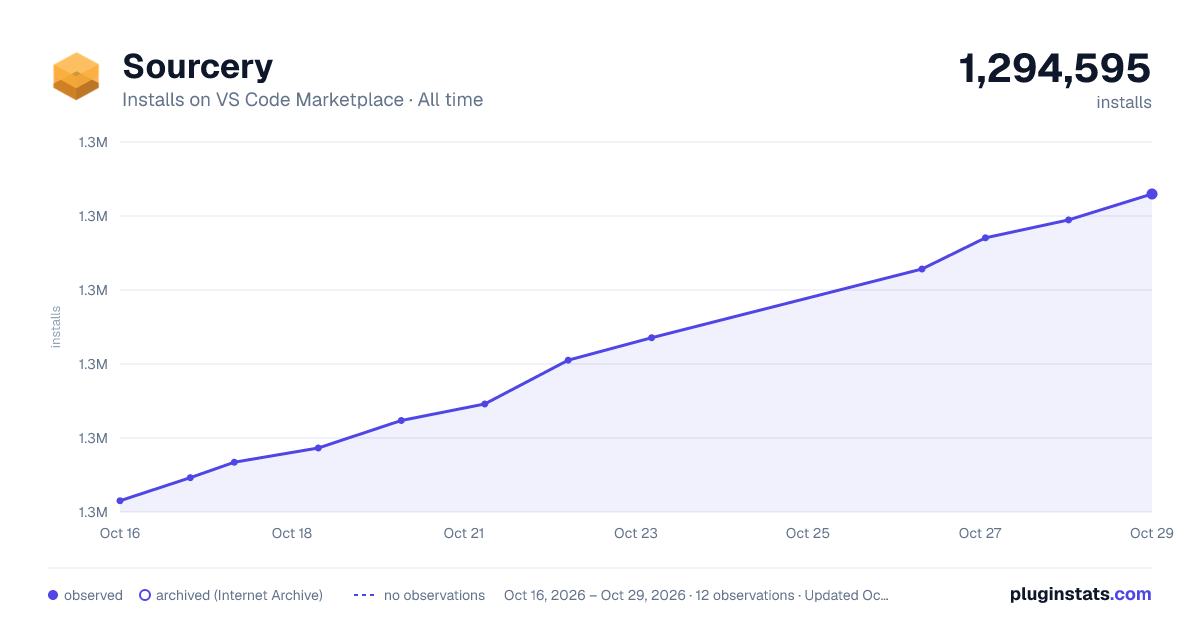Click the 'no observations' legend text
1200x630 pixels.
pos(434,595)
